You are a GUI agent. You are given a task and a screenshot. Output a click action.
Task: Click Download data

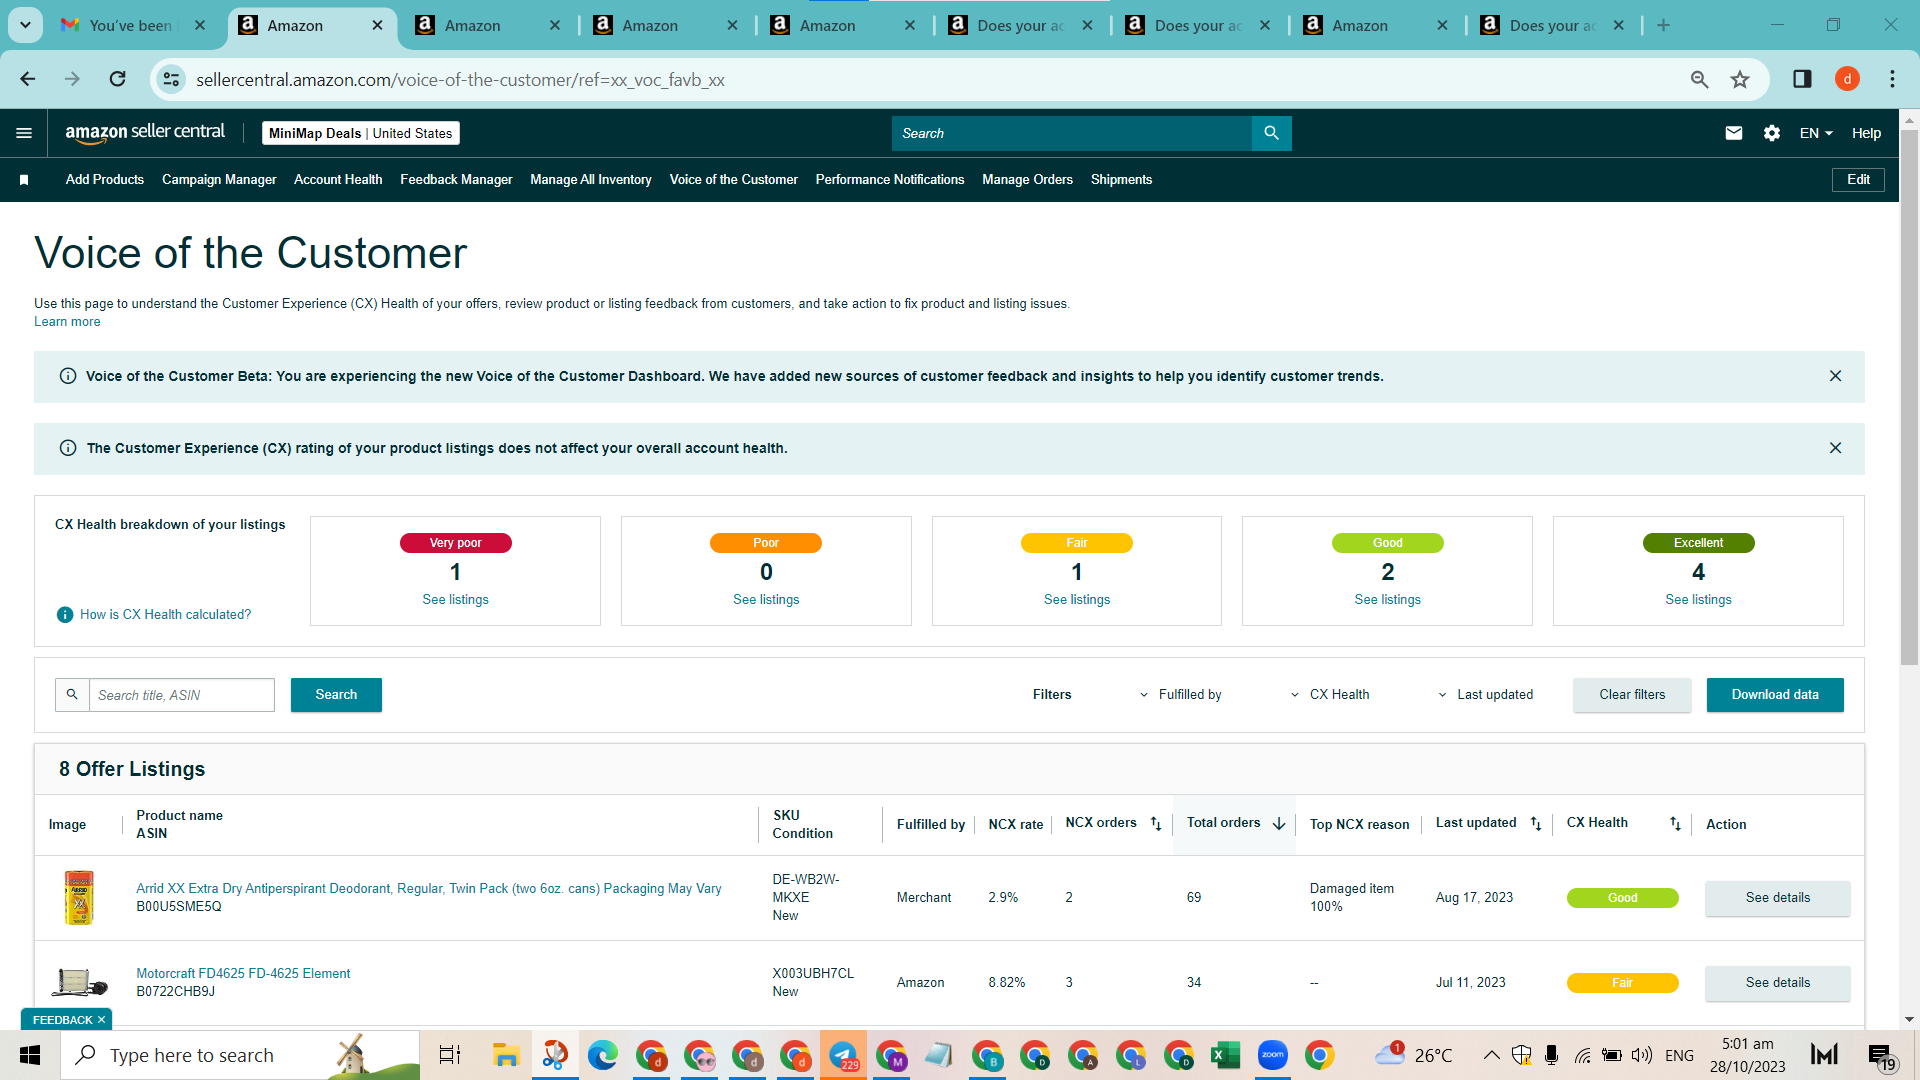pyautogui.click(x=1775, y=695)
